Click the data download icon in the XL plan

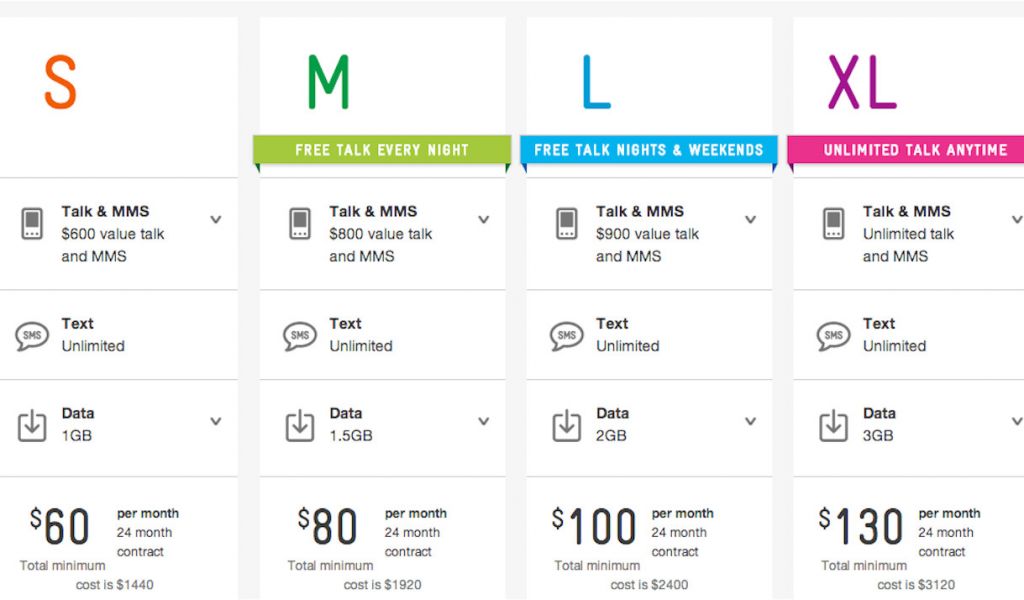pos(834,425)
